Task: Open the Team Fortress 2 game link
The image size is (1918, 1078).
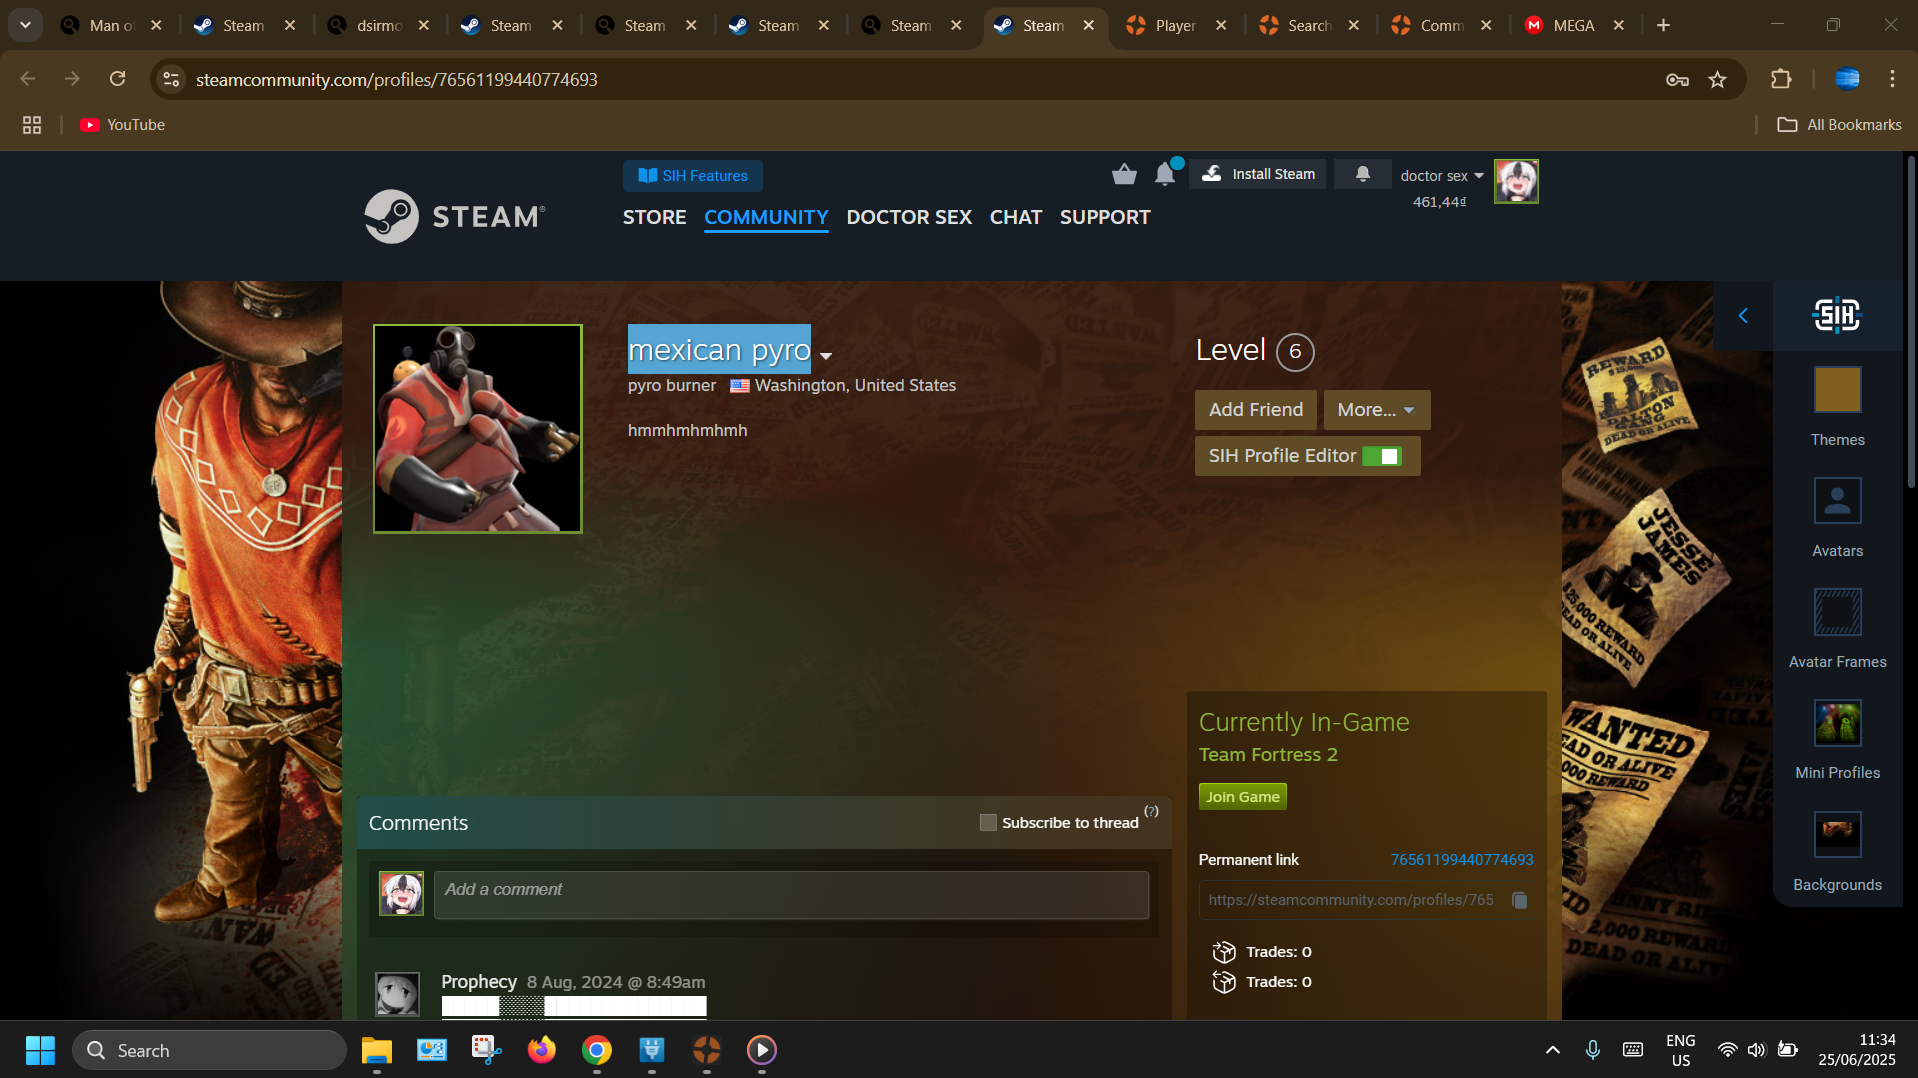Action: tap(1267, 755)
